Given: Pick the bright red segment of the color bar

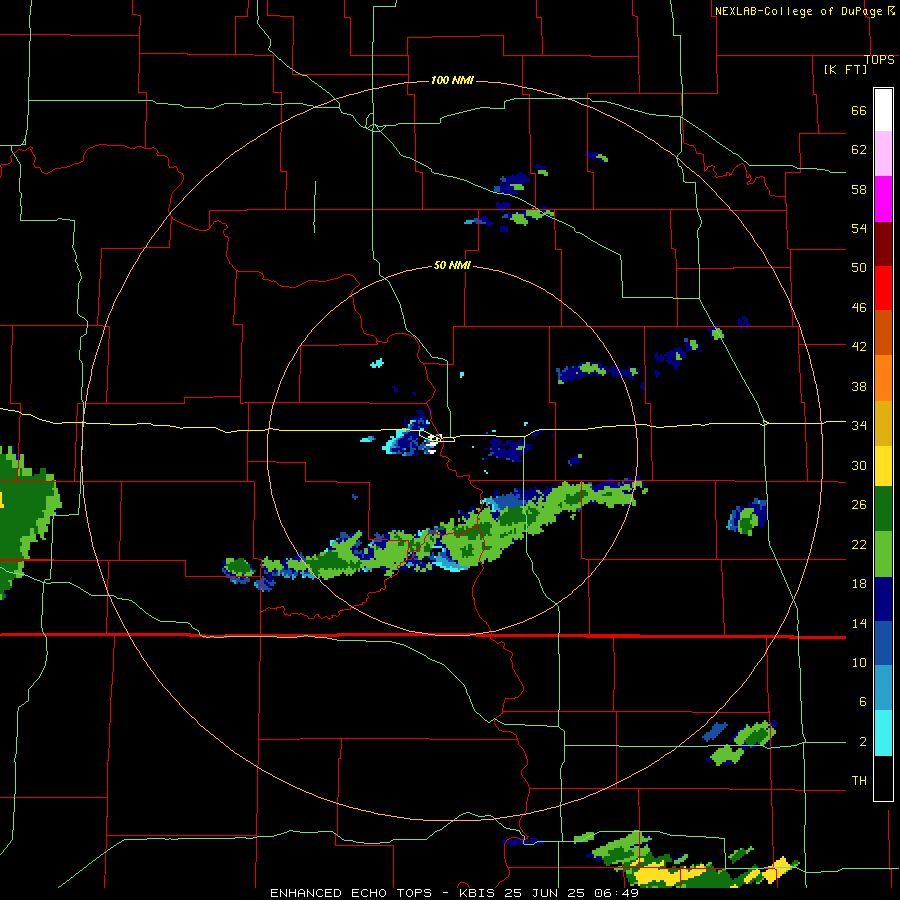Looking at the screenshot, I should pyautogui.click(x=883, y=288).
